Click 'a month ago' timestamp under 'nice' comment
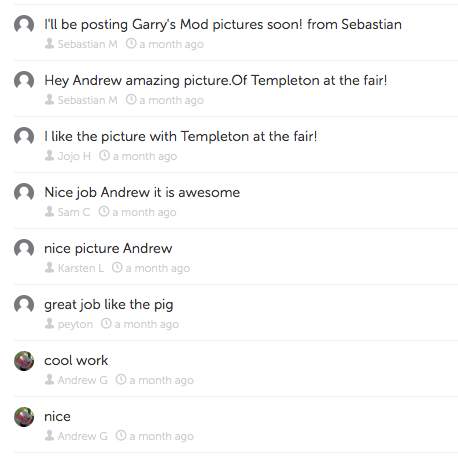 point(161,436)
